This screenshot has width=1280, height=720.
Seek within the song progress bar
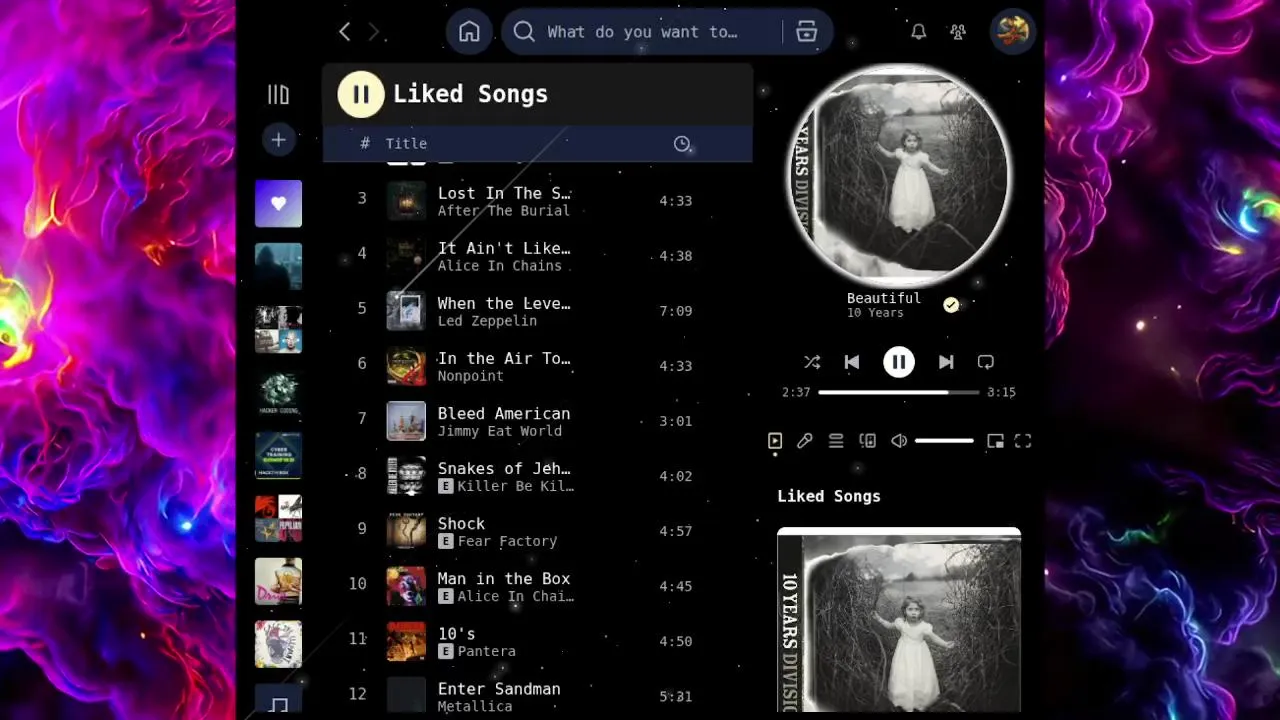click(x=899, y=392)
